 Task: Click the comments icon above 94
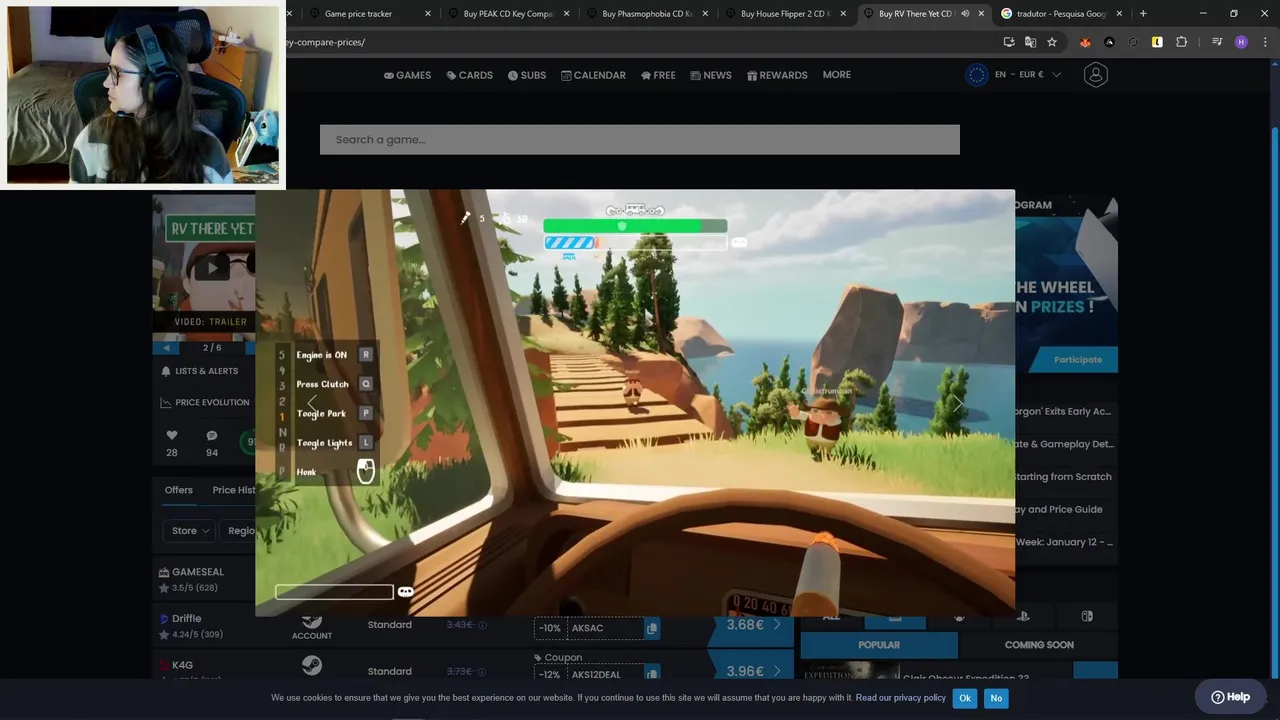(x=212, y=436)
